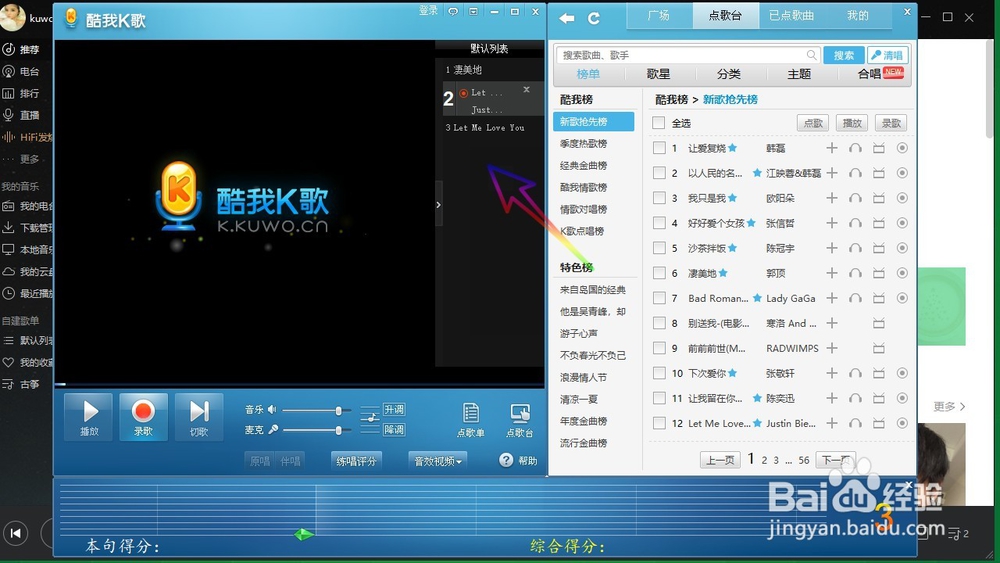Viewport: 1000px width, 563px height.
Task: Open the 主题 category tab
Action: (798, 74)
